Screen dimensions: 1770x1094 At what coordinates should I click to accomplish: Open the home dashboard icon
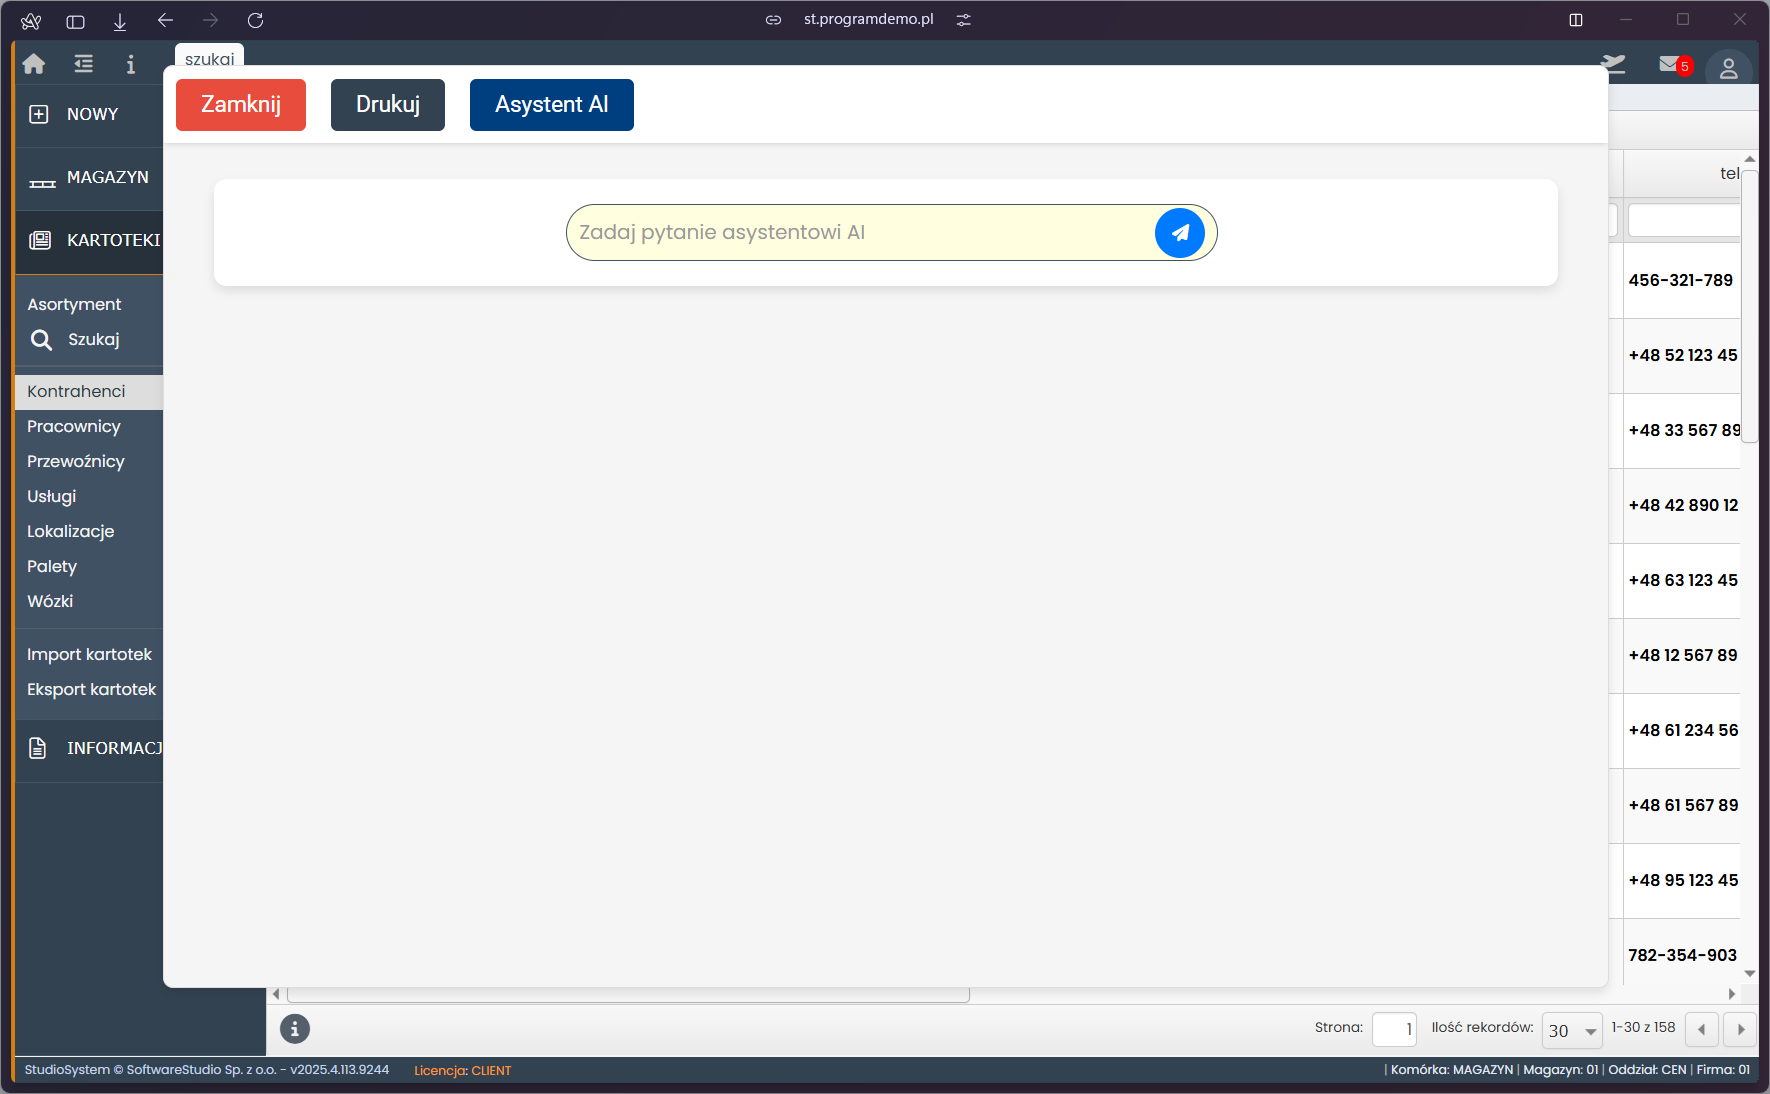[x=33, y=64]
